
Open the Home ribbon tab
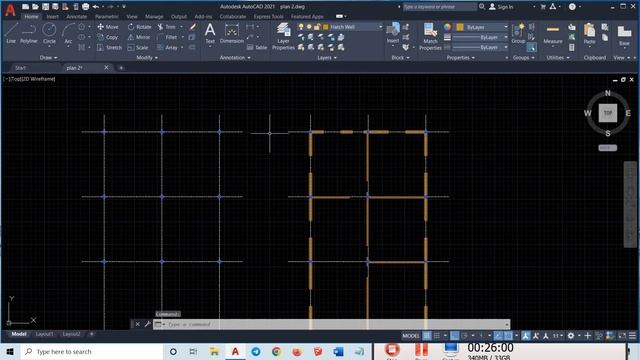pyautogui.click(x=31, y=17)
